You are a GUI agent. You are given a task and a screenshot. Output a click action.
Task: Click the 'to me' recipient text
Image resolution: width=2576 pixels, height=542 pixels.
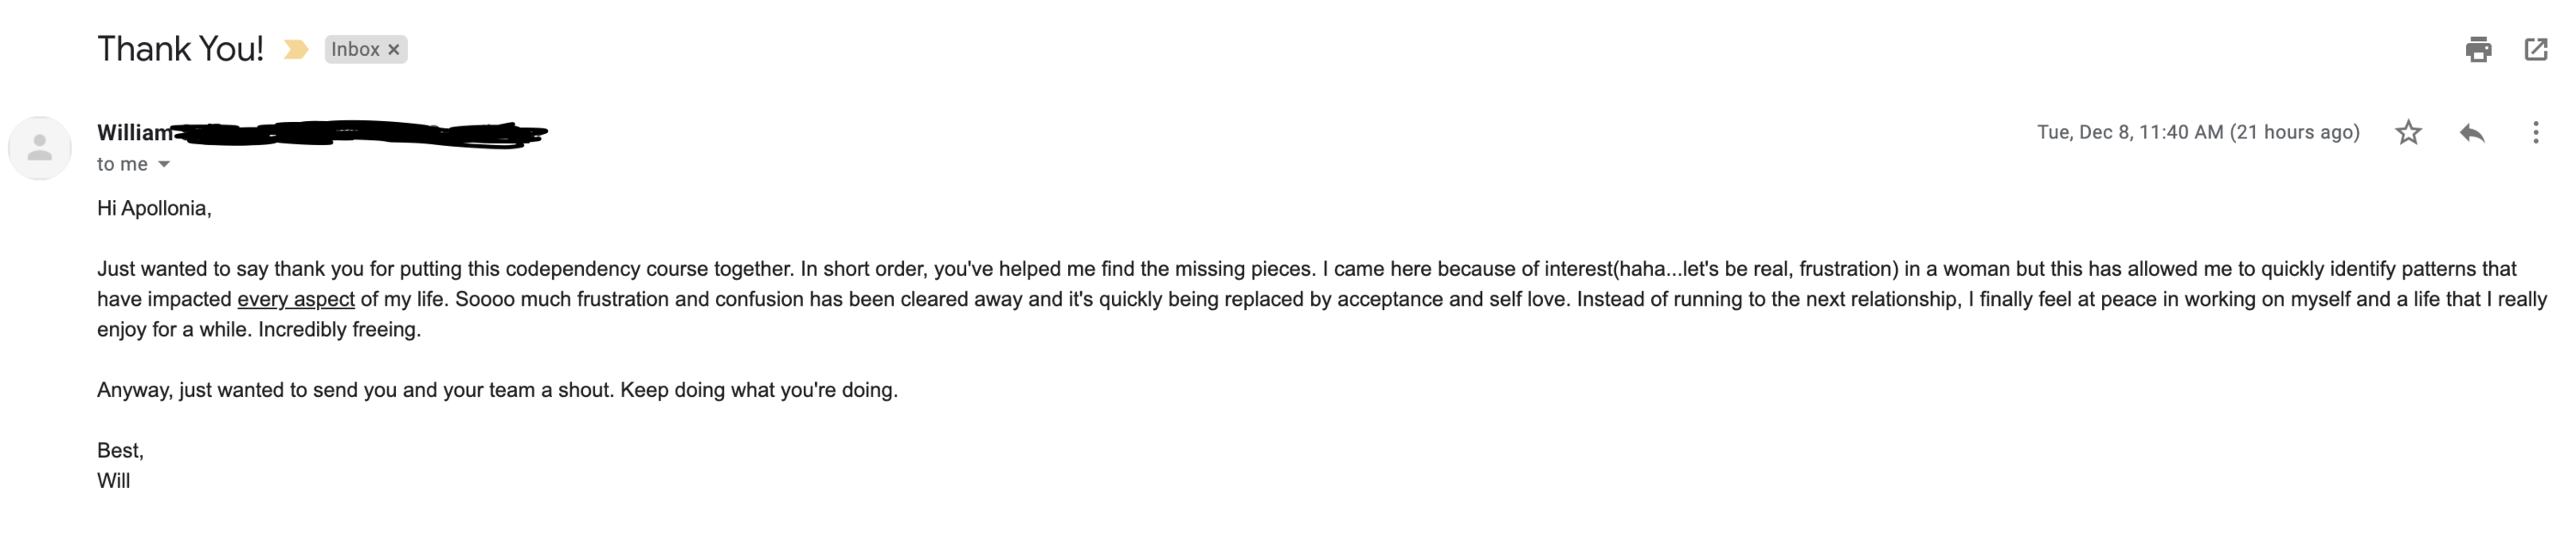tap(122, 164)
